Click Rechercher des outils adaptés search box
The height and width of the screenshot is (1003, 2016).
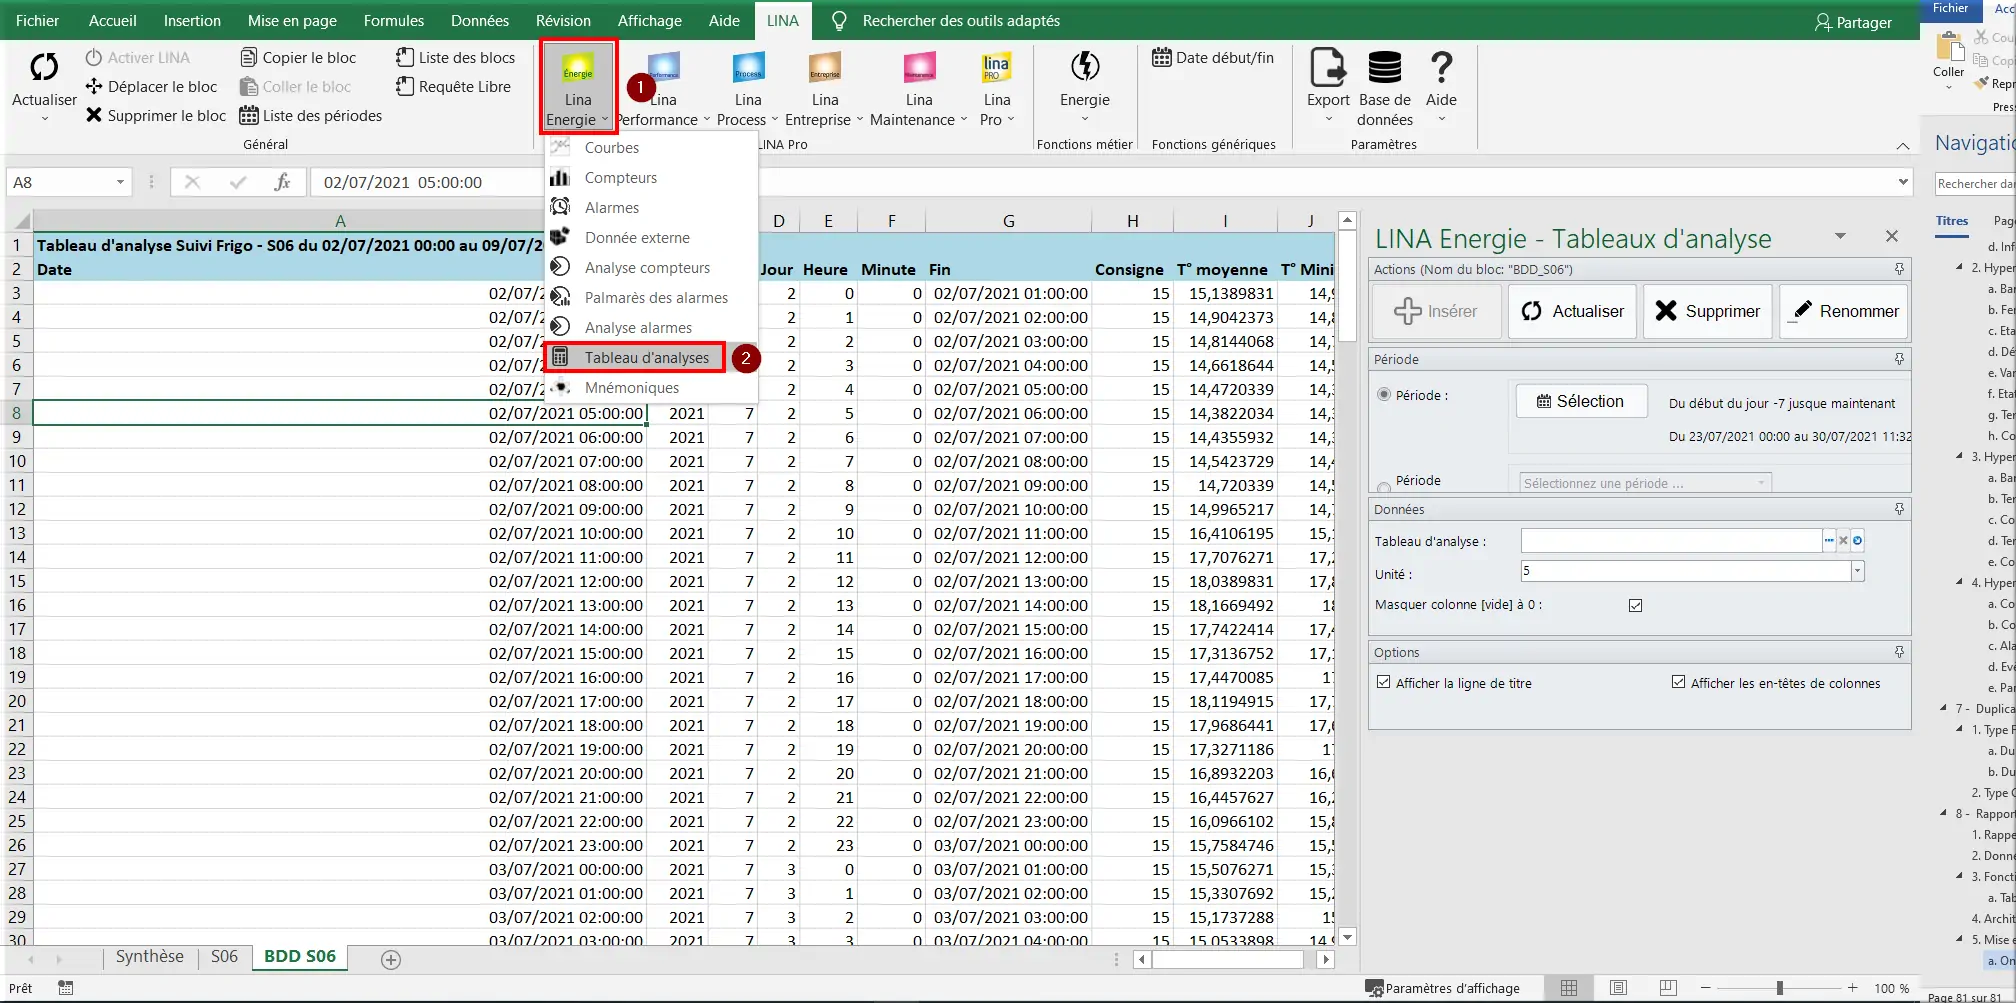(x=960, y=21)
